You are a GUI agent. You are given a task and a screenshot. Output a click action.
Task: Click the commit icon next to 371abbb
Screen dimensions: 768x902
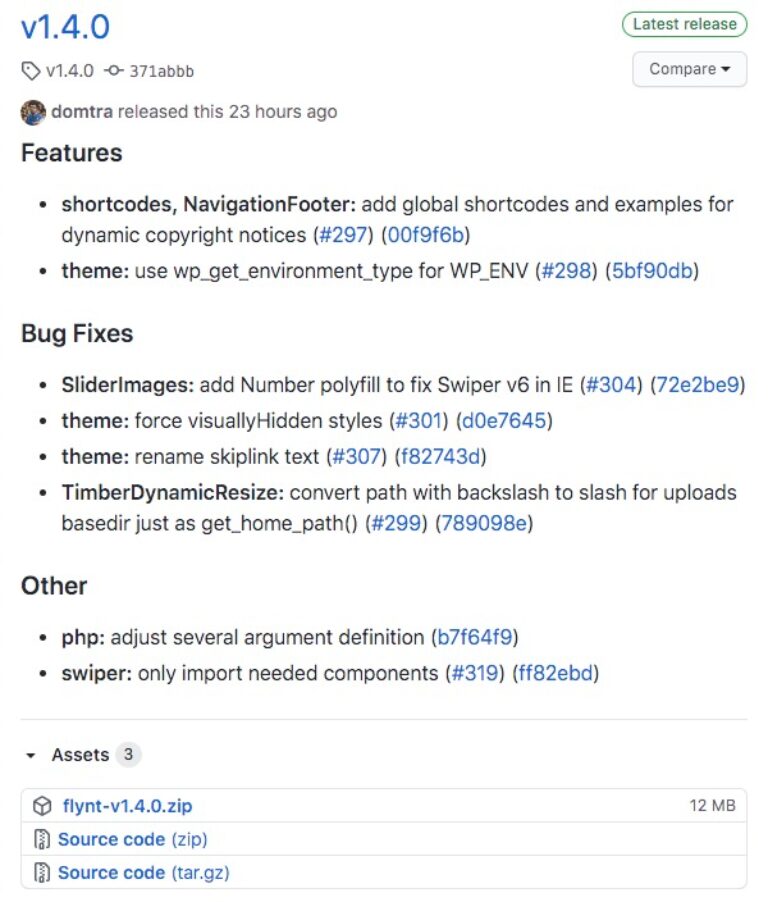point(113,70)
